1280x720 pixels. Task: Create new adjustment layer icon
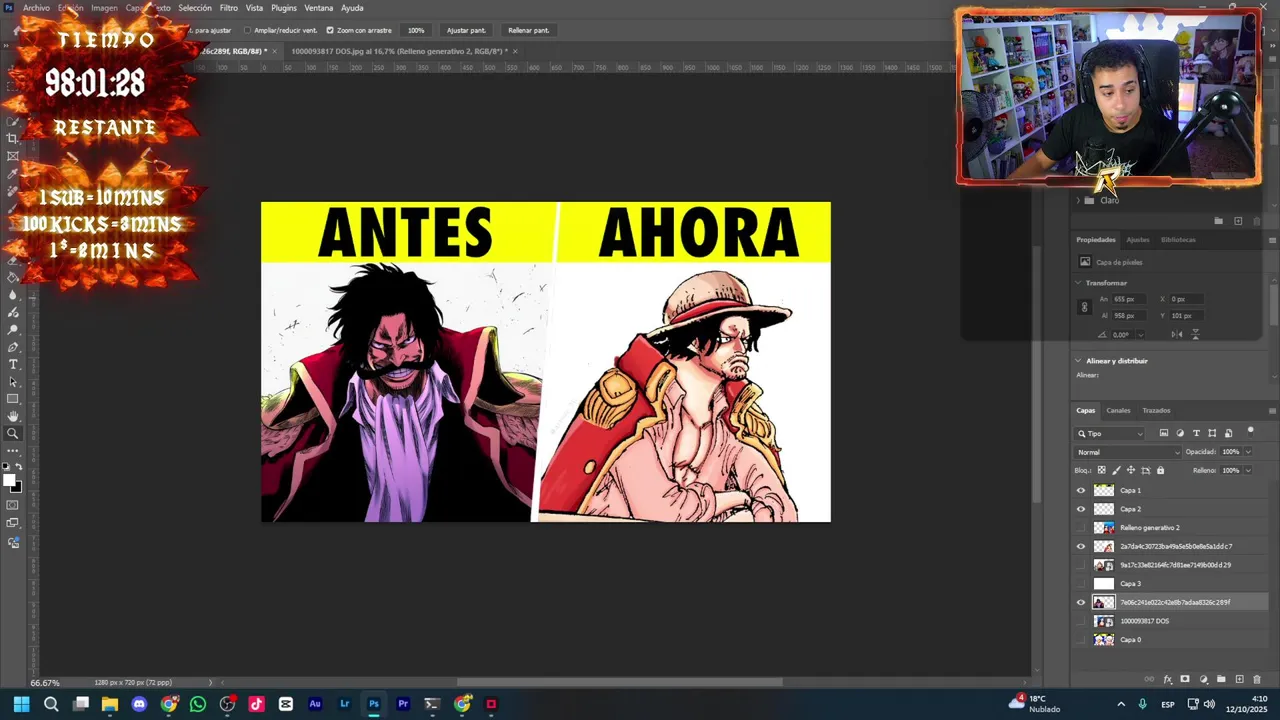point(1203,679)
